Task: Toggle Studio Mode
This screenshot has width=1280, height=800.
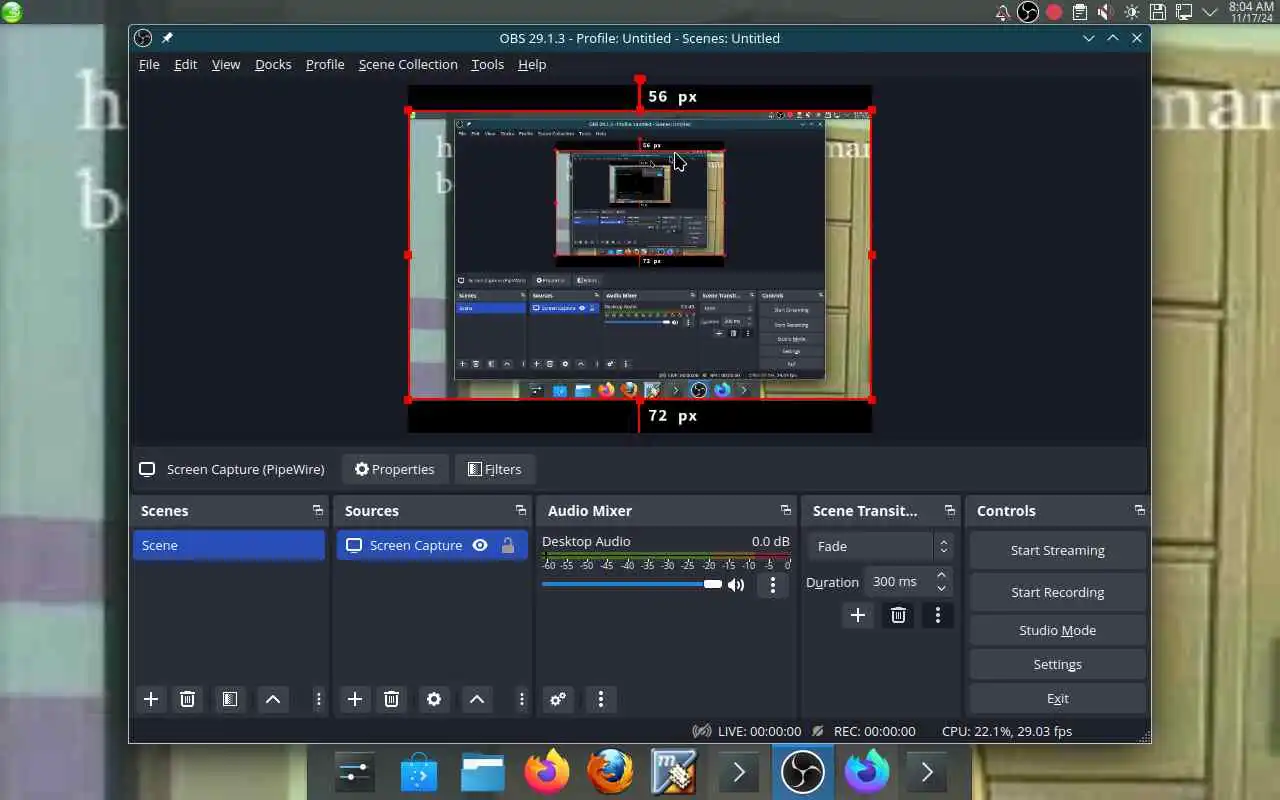Action: [x=1057, y=630]
